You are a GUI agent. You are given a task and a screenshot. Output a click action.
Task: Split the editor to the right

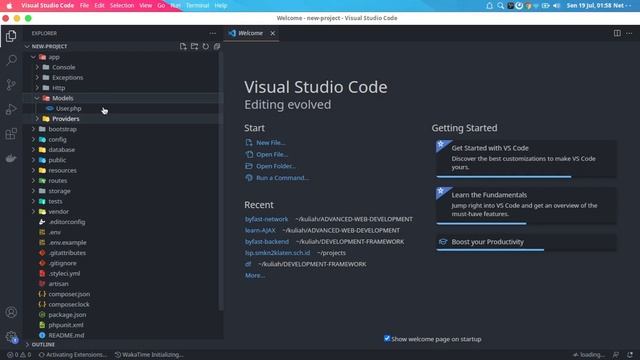coord(617,33)
